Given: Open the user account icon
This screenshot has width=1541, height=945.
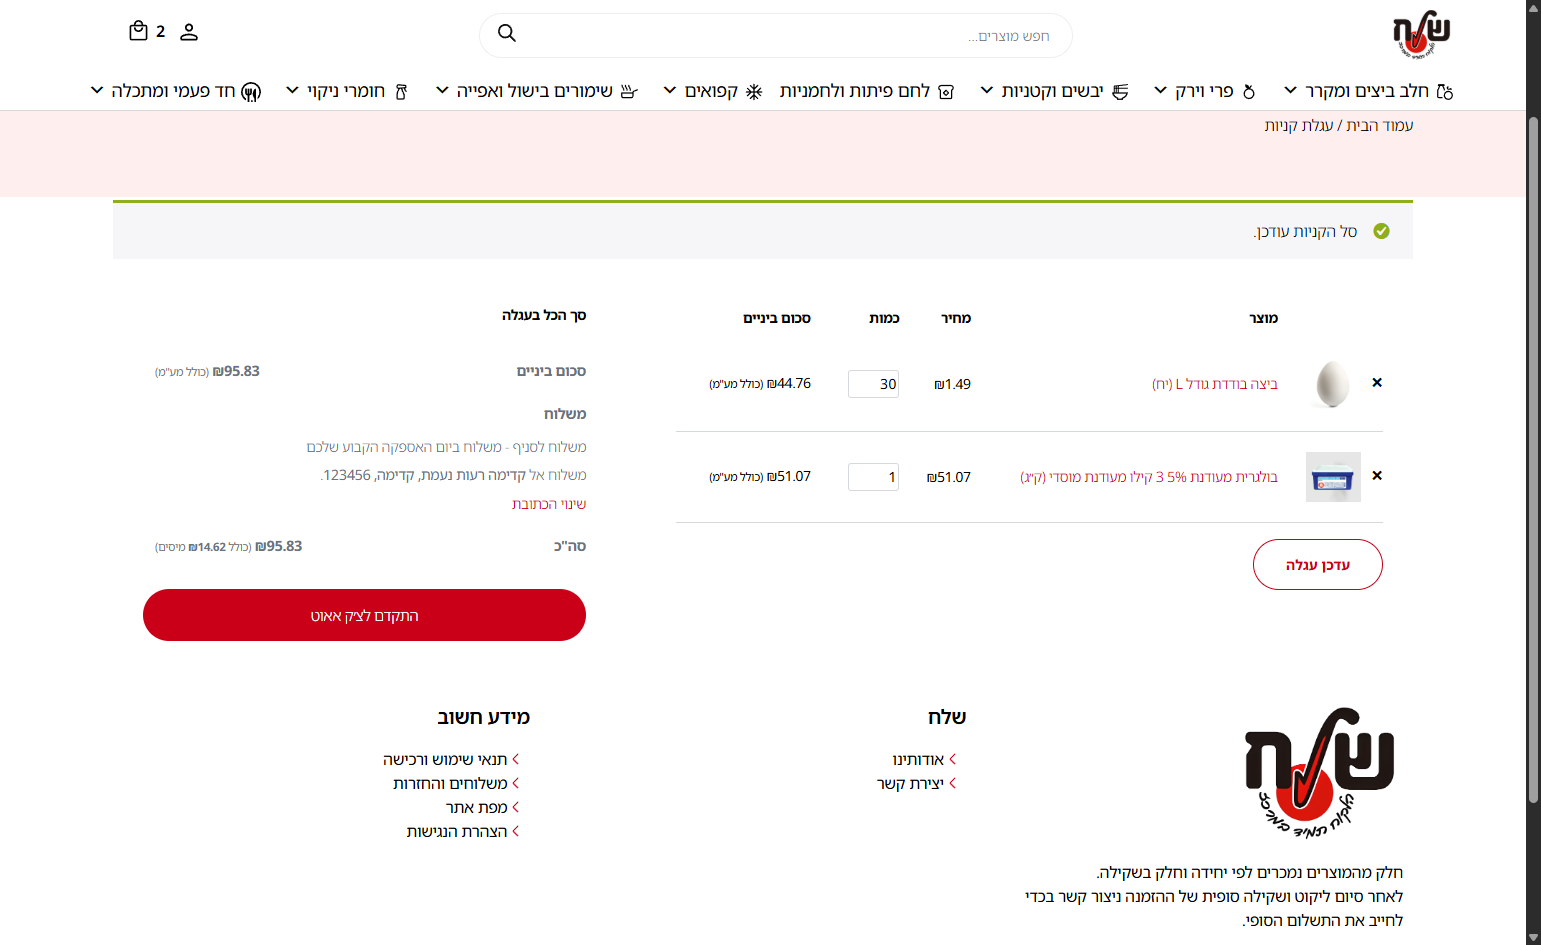Looking at the screenshot, I should (x=189, y=32).
